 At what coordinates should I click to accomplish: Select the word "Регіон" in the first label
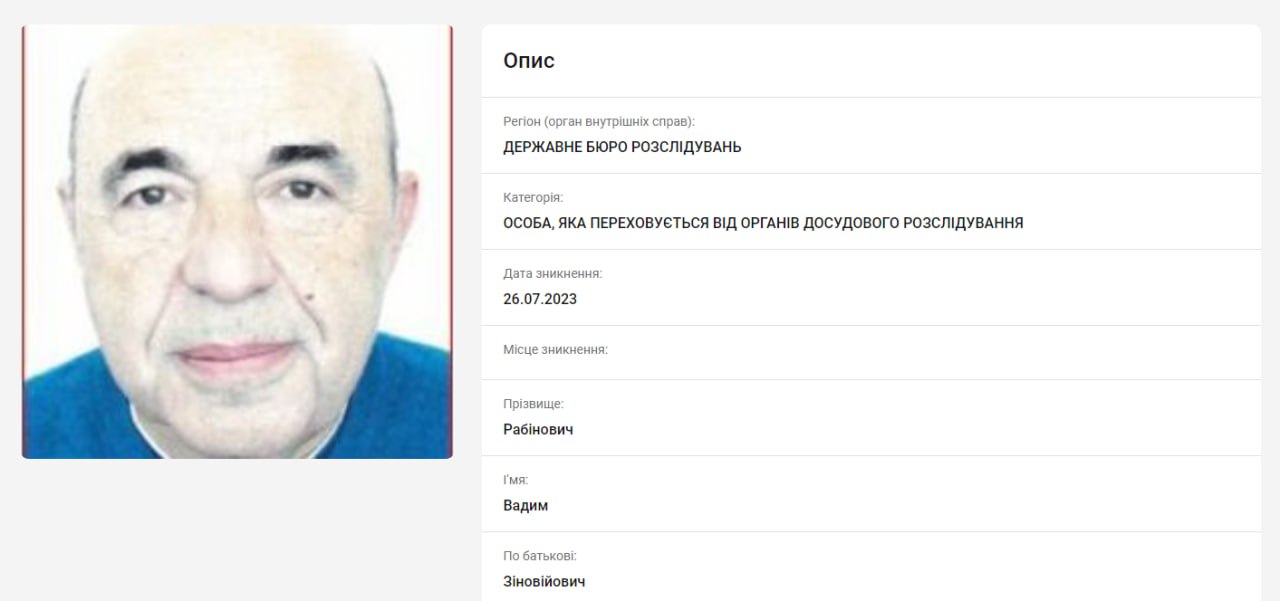(522, 122)
